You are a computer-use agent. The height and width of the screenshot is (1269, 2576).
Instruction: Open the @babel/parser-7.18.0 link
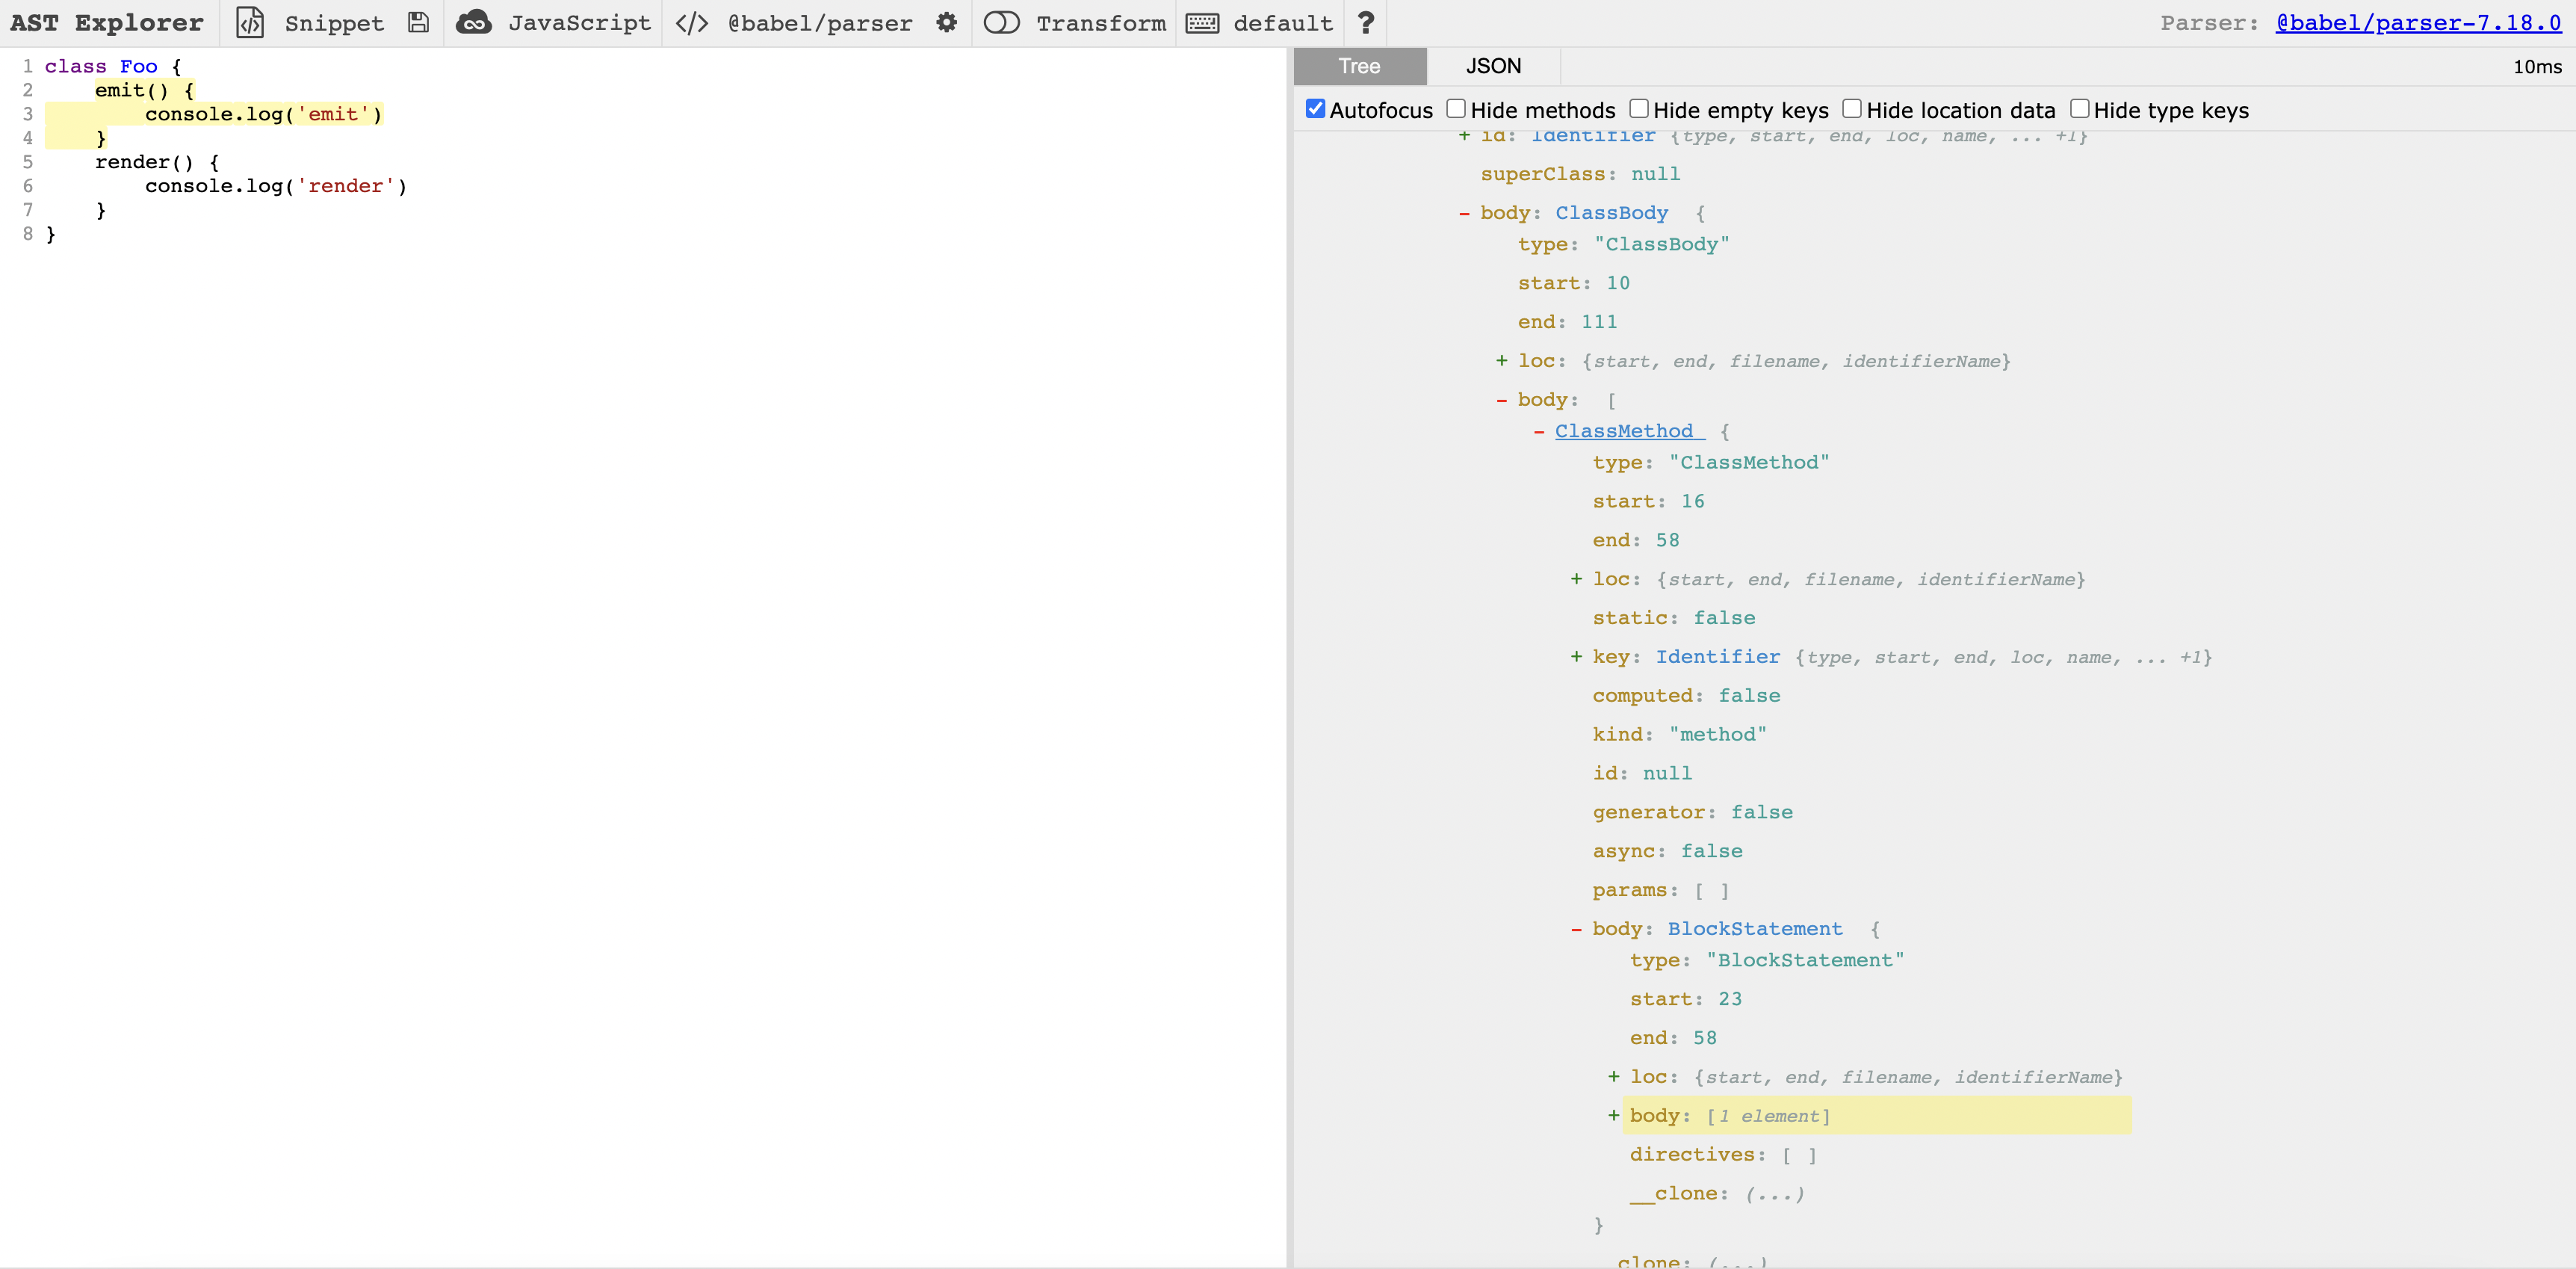(x=2418, y=23)
